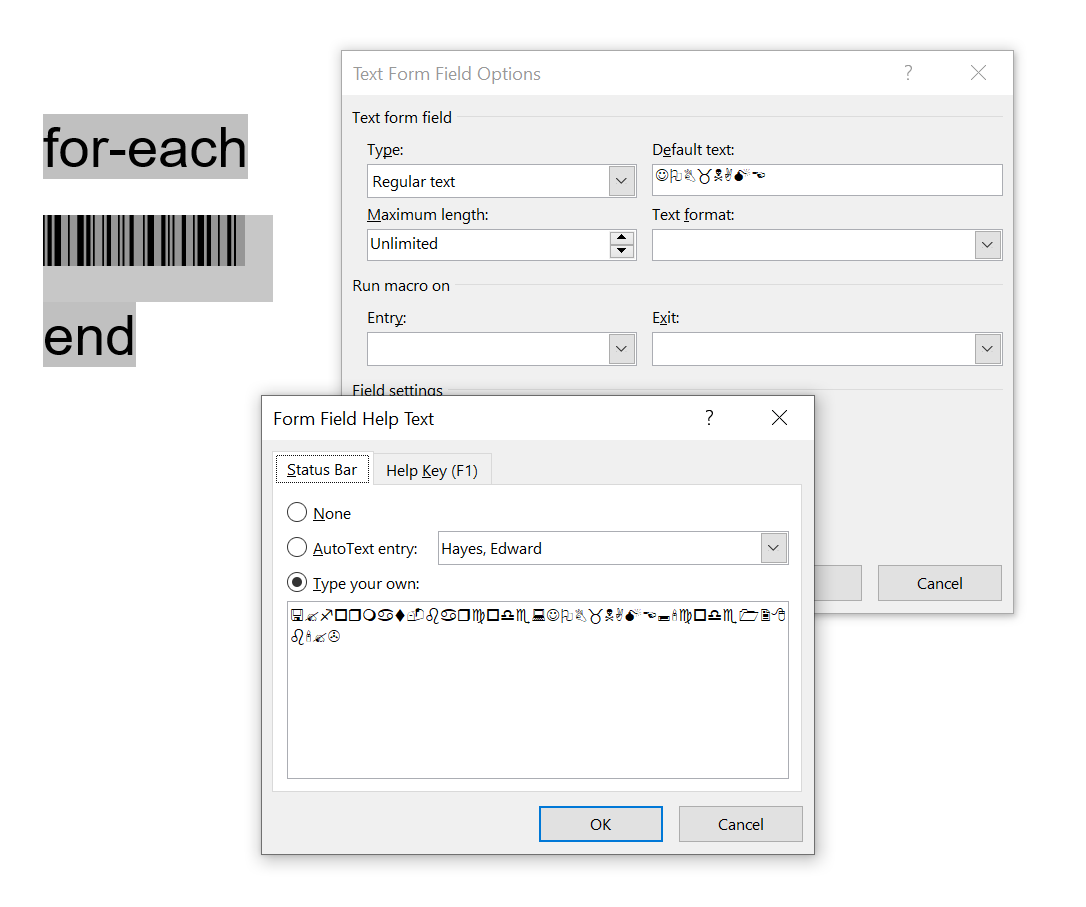The image size is (1086, 907).
Task: Click the help icon in Text Form Field Options
Action: (908, 73)
